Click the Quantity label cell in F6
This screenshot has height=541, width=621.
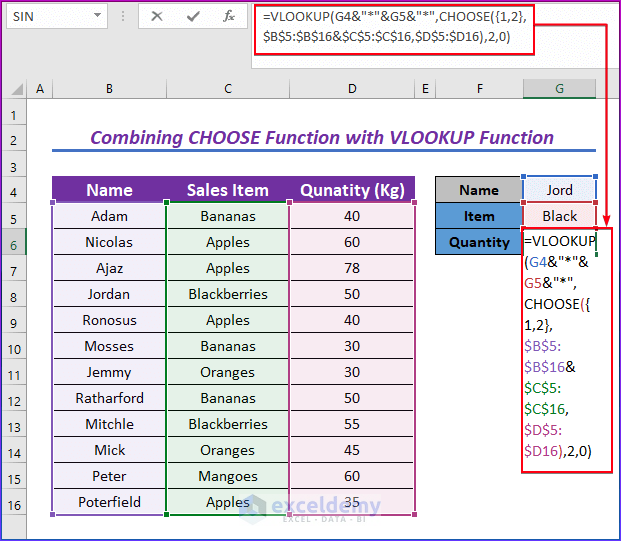(479, 242)
